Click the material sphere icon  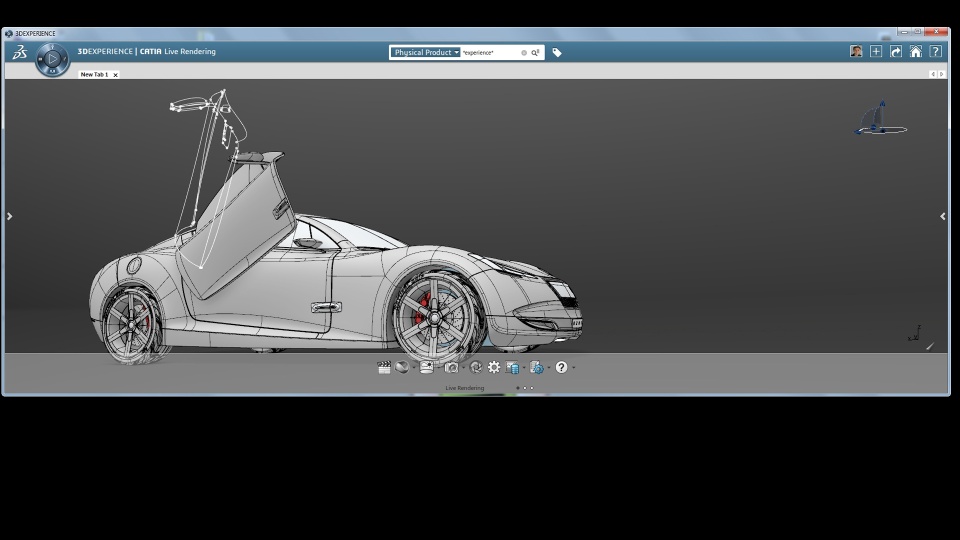pos(402,367)
